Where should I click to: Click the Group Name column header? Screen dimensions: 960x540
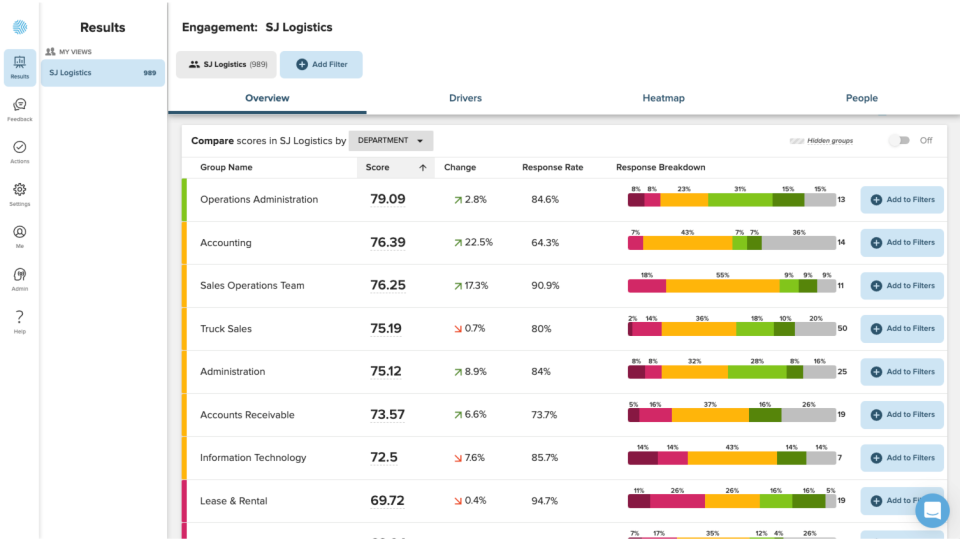[226, 168]
